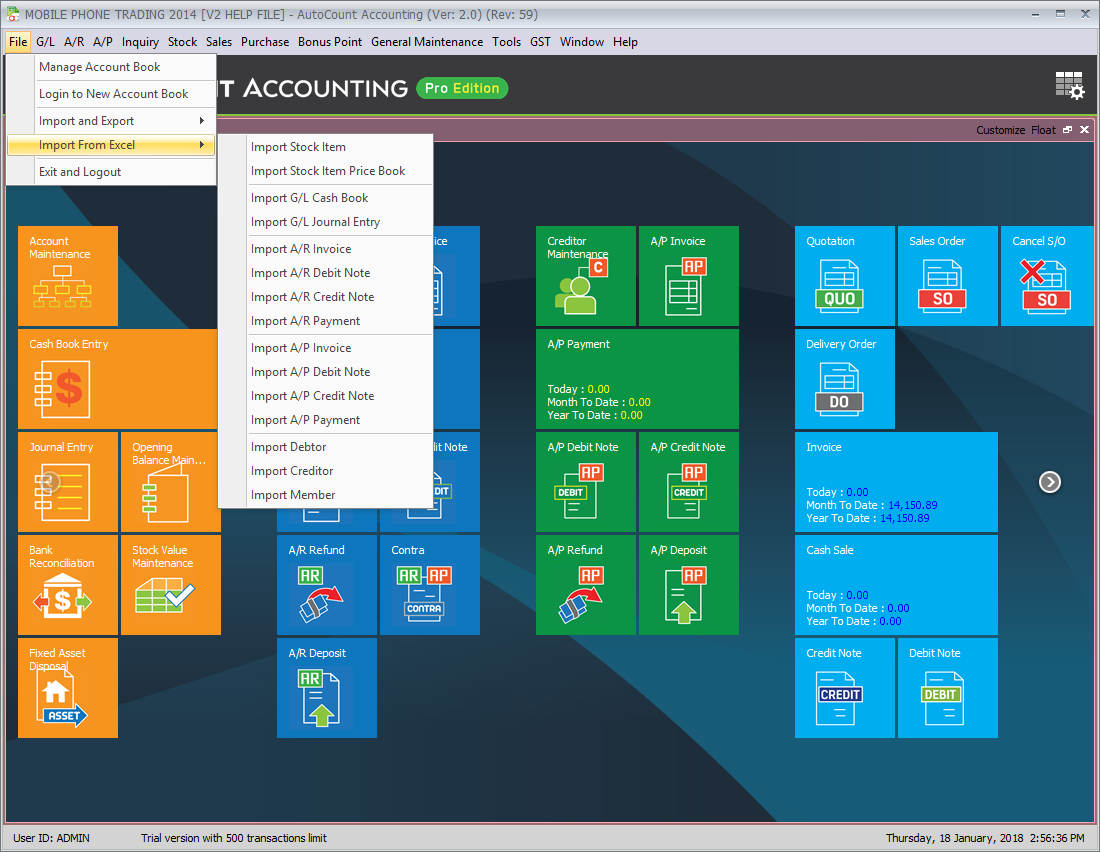Open the A/P Payment summary tile
This screenshot has width=1100, height=852.
(637, 379)
